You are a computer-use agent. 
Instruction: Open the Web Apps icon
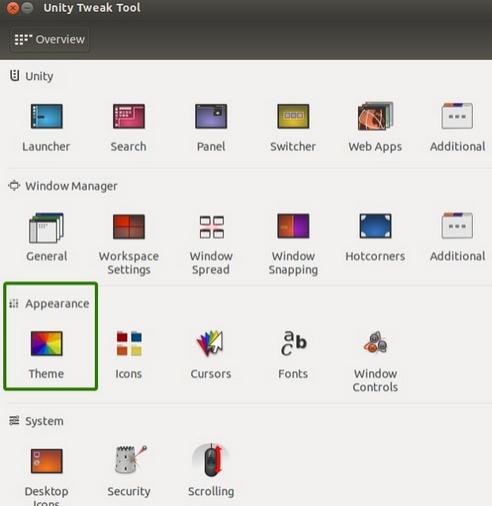click(x=375, y=116)
